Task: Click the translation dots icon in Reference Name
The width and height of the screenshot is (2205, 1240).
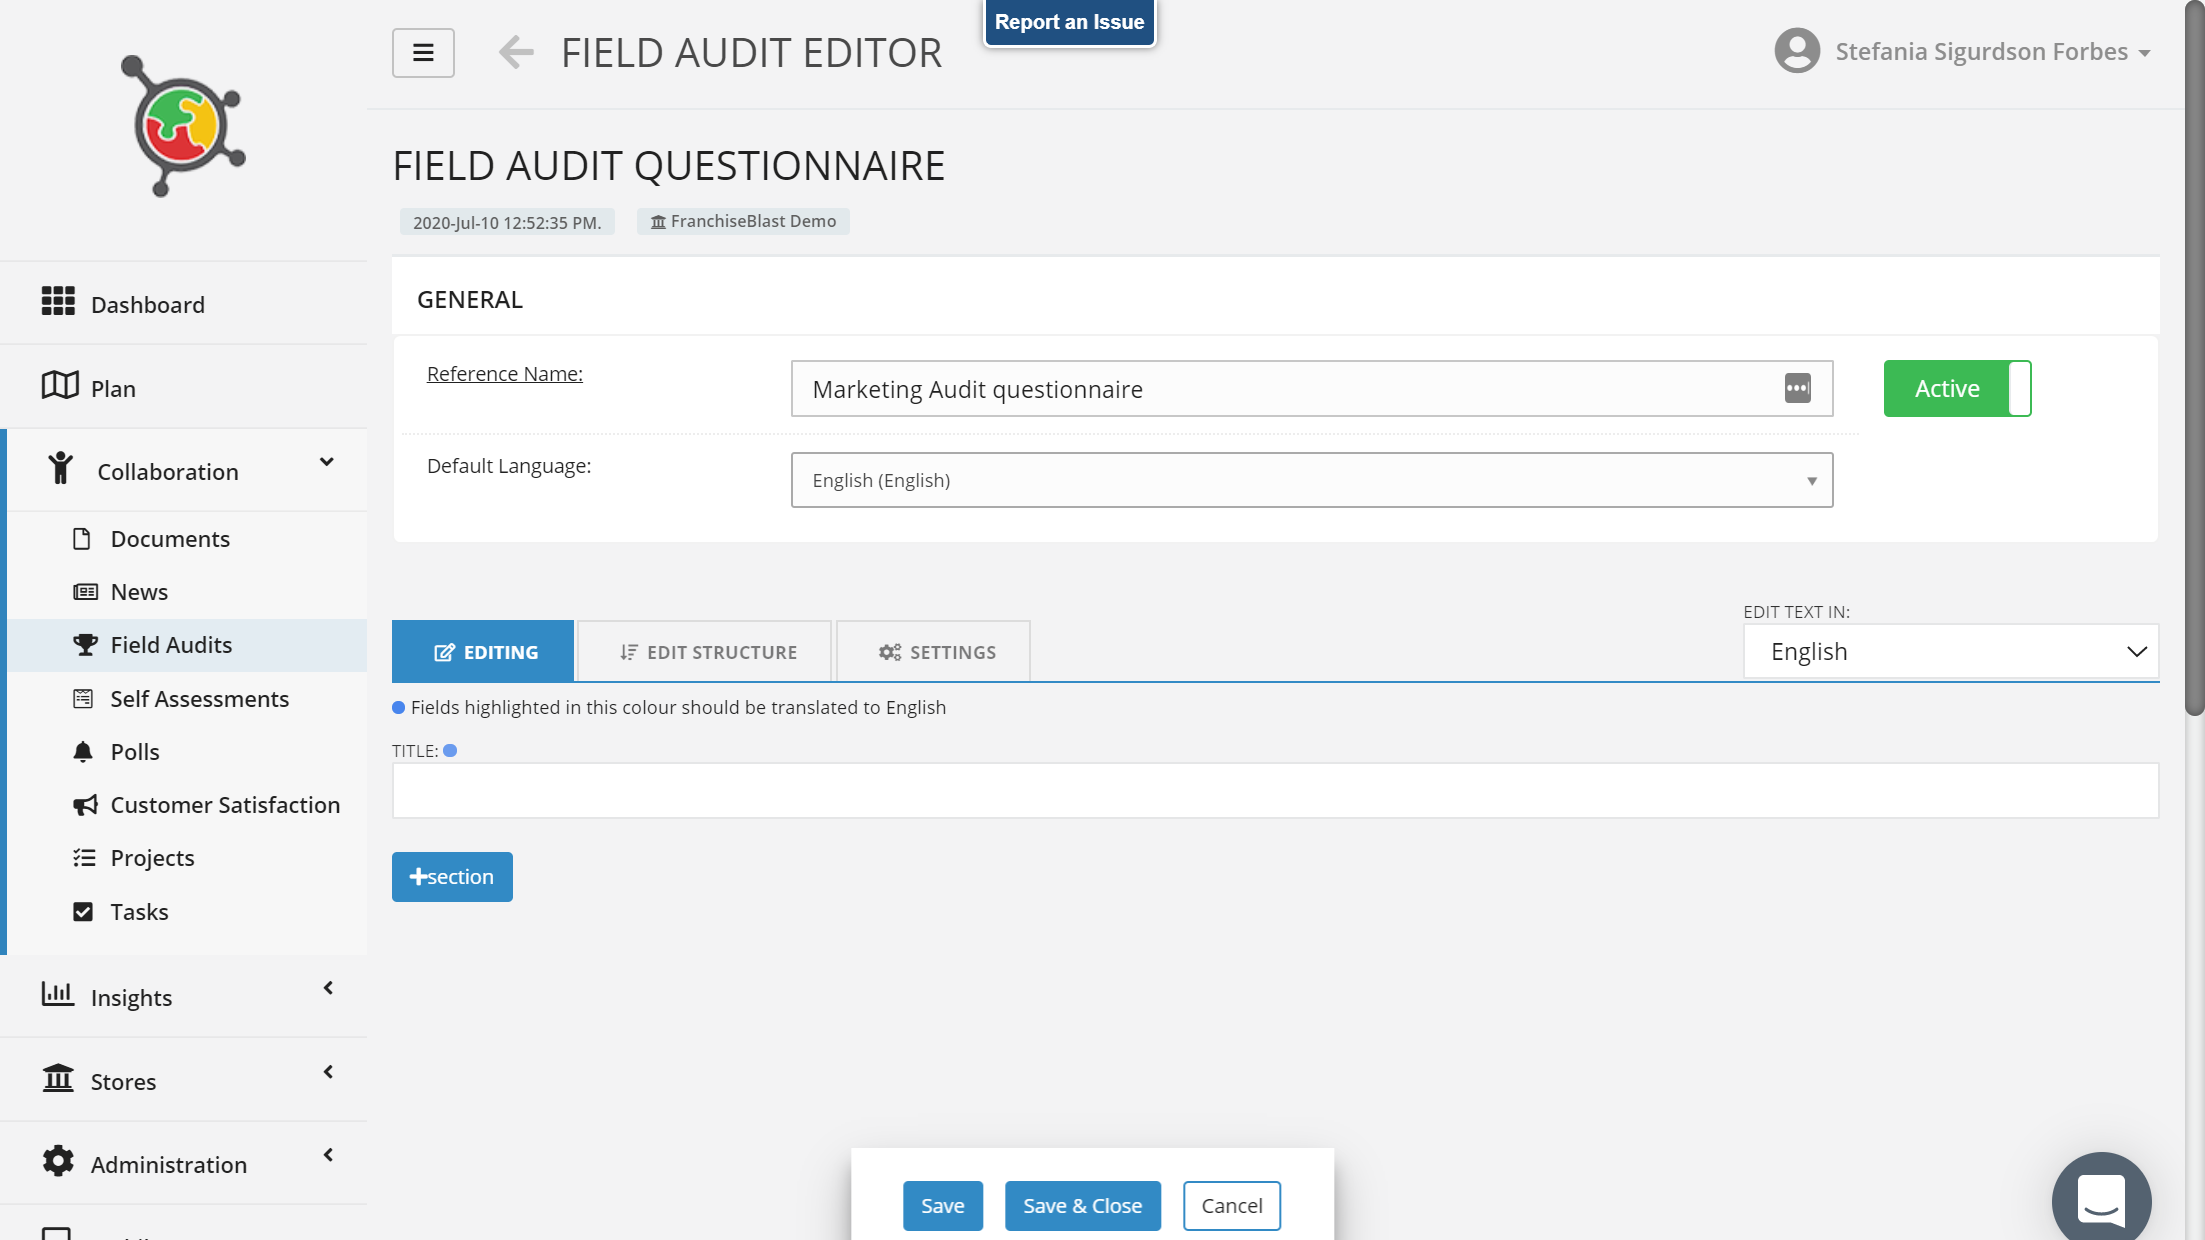Action: point(1797,388)
